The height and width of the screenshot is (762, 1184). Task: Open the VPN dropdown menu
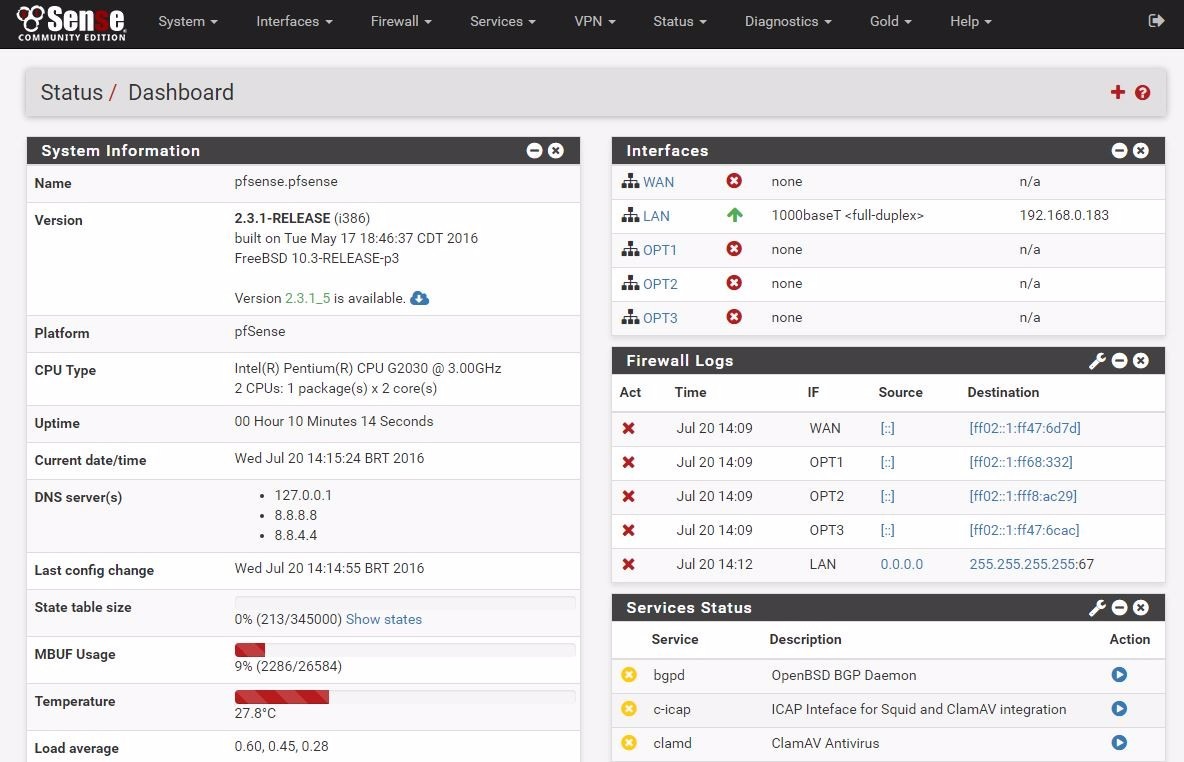[595, 21]
